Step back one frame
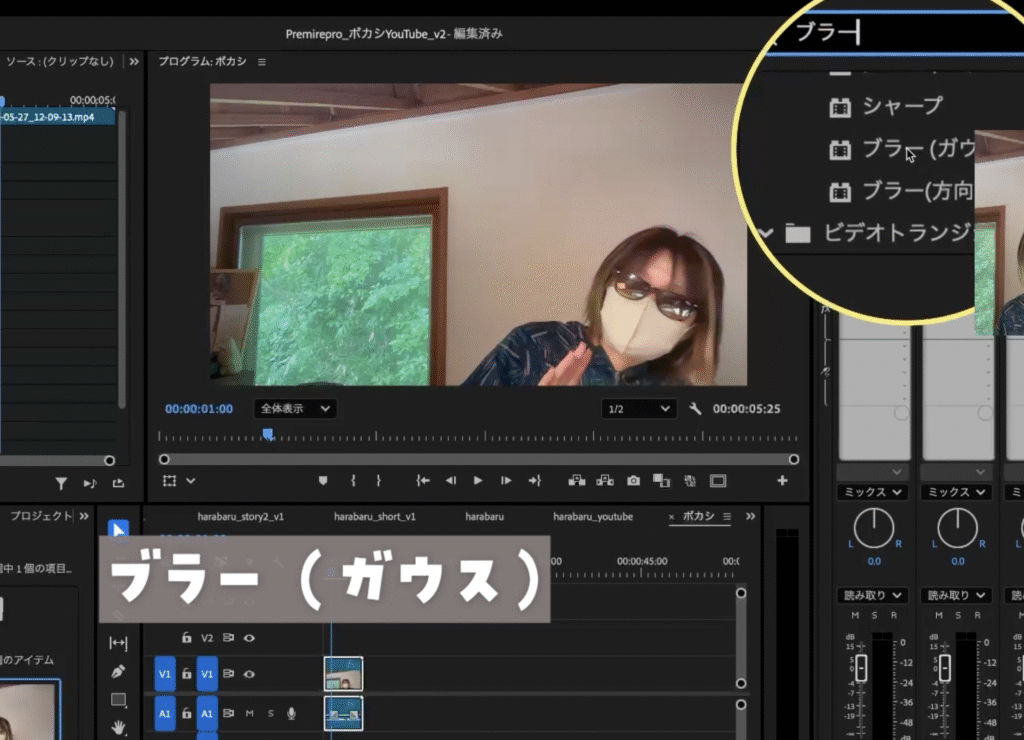The height and width of the screenshot is (740, 1024). (x=451, y=481)
